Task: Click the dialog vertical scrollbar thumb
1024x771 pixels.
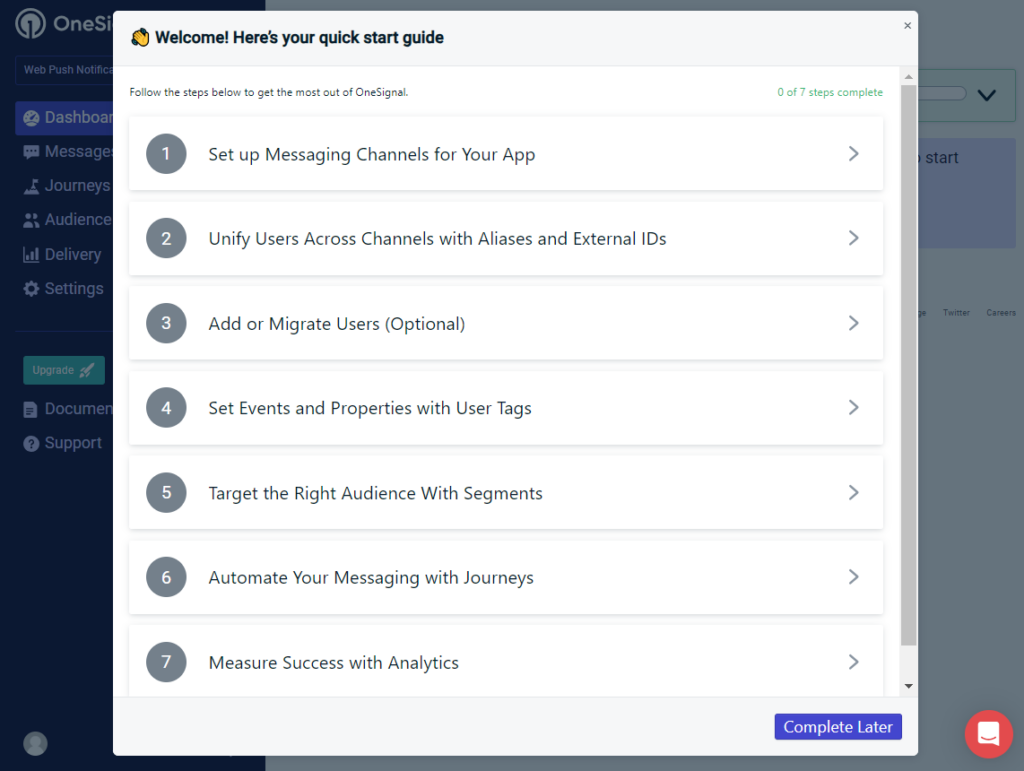Action: pyautogui.click(x=908, y=366)
